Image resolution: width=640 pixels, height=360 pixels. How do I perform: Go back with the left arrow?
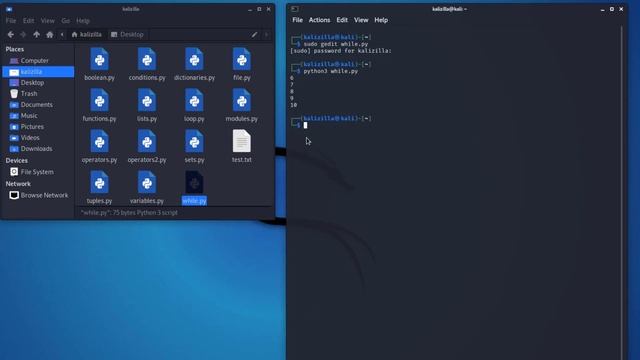coord(11,35)
